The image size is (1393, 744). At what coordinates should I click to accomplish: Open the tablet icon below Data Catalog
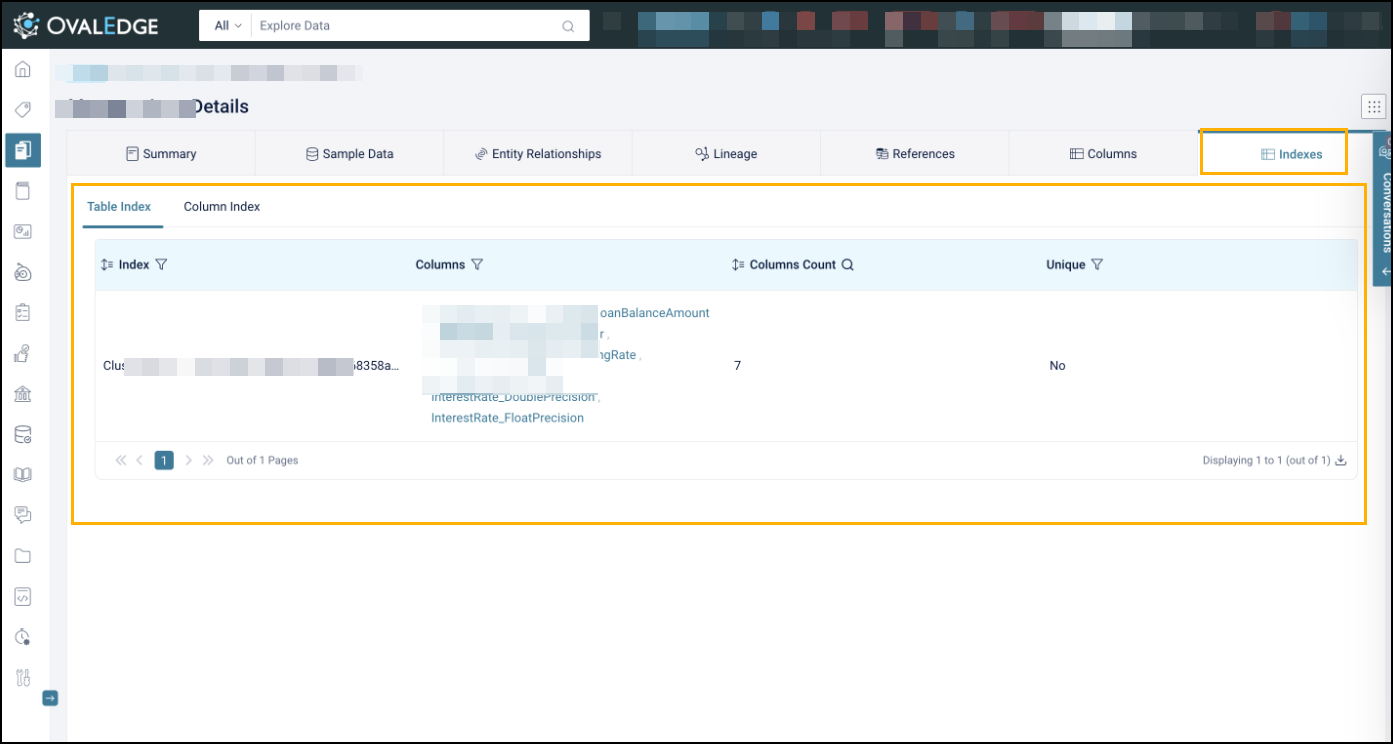point(23,191)
